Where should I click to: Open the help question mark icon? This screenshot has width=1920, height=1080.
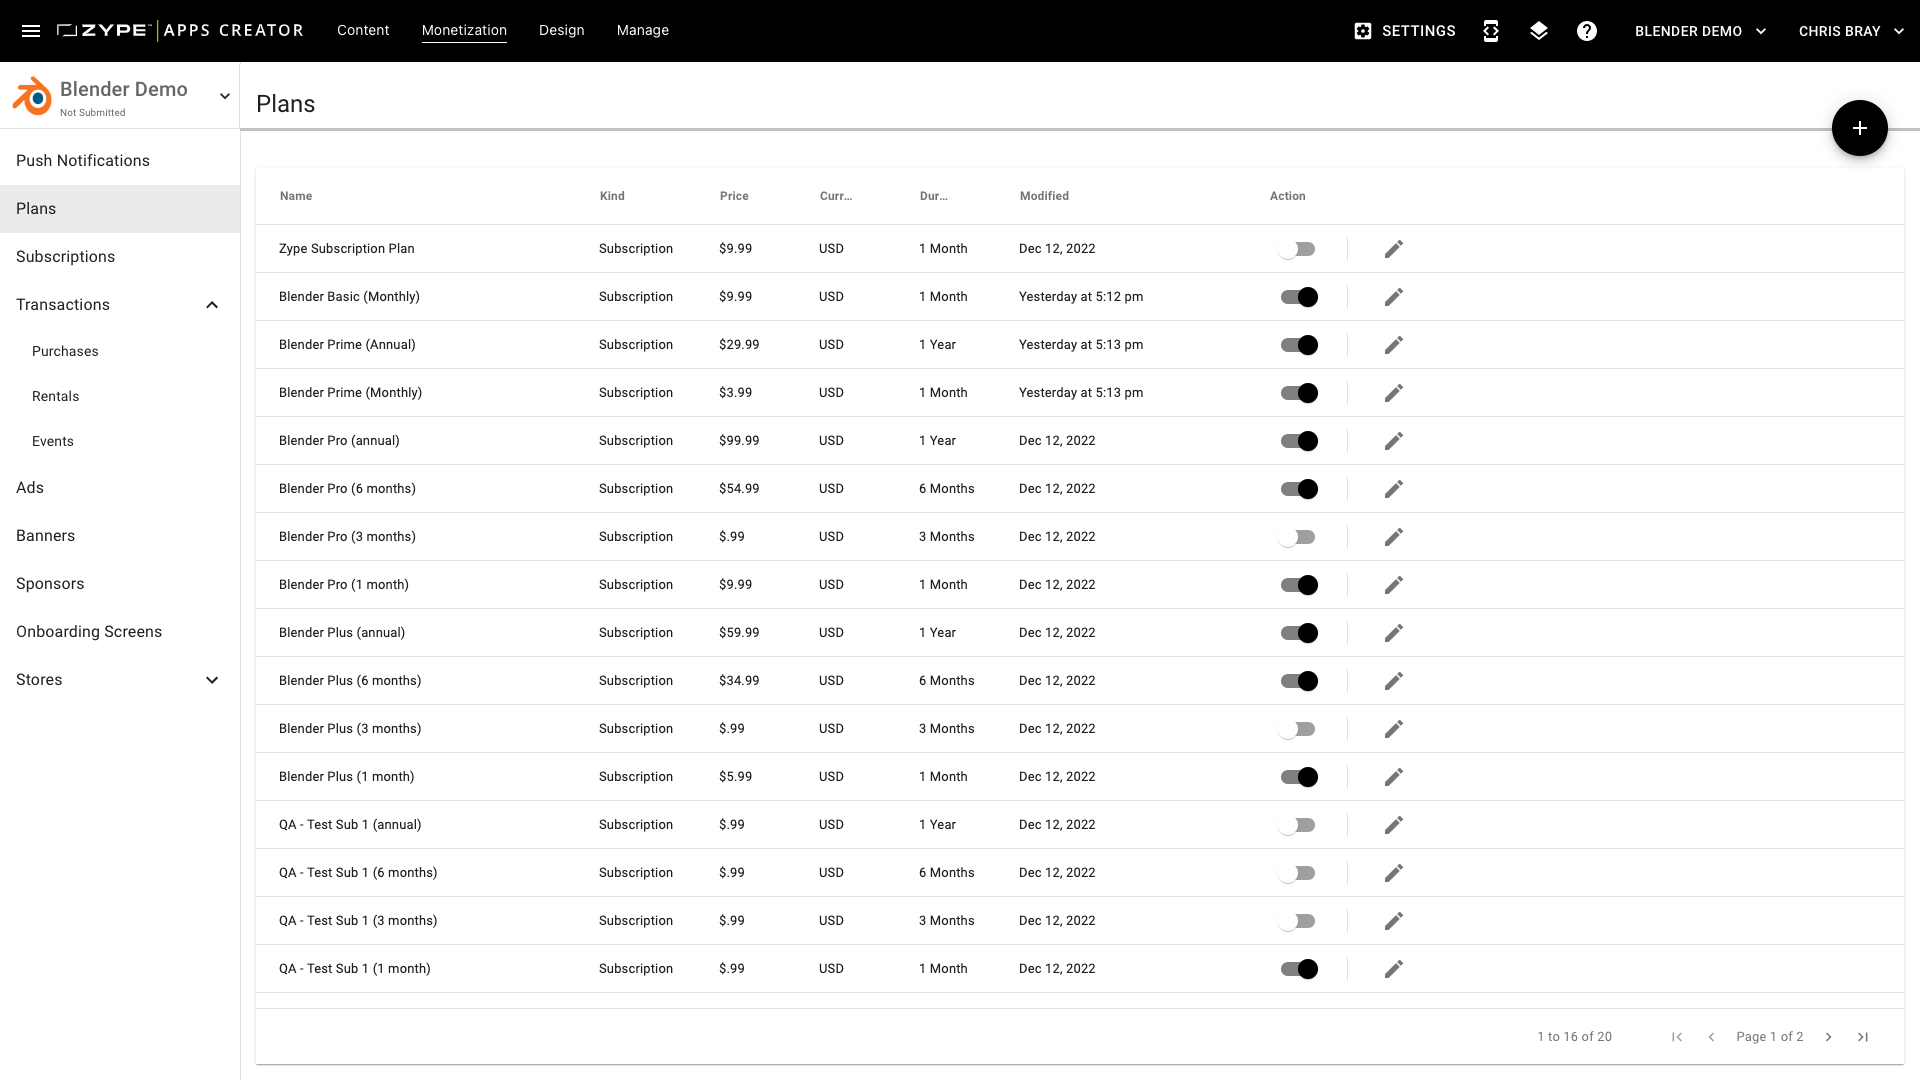click(1587, 31)
